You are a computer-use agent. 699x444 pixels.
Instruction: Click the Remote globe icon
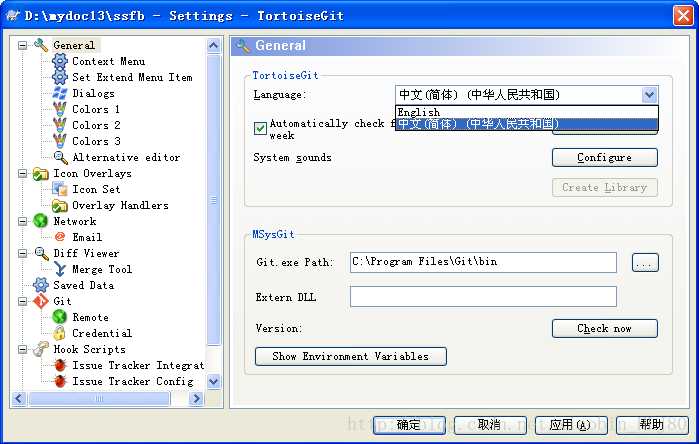tap(60, 317)
